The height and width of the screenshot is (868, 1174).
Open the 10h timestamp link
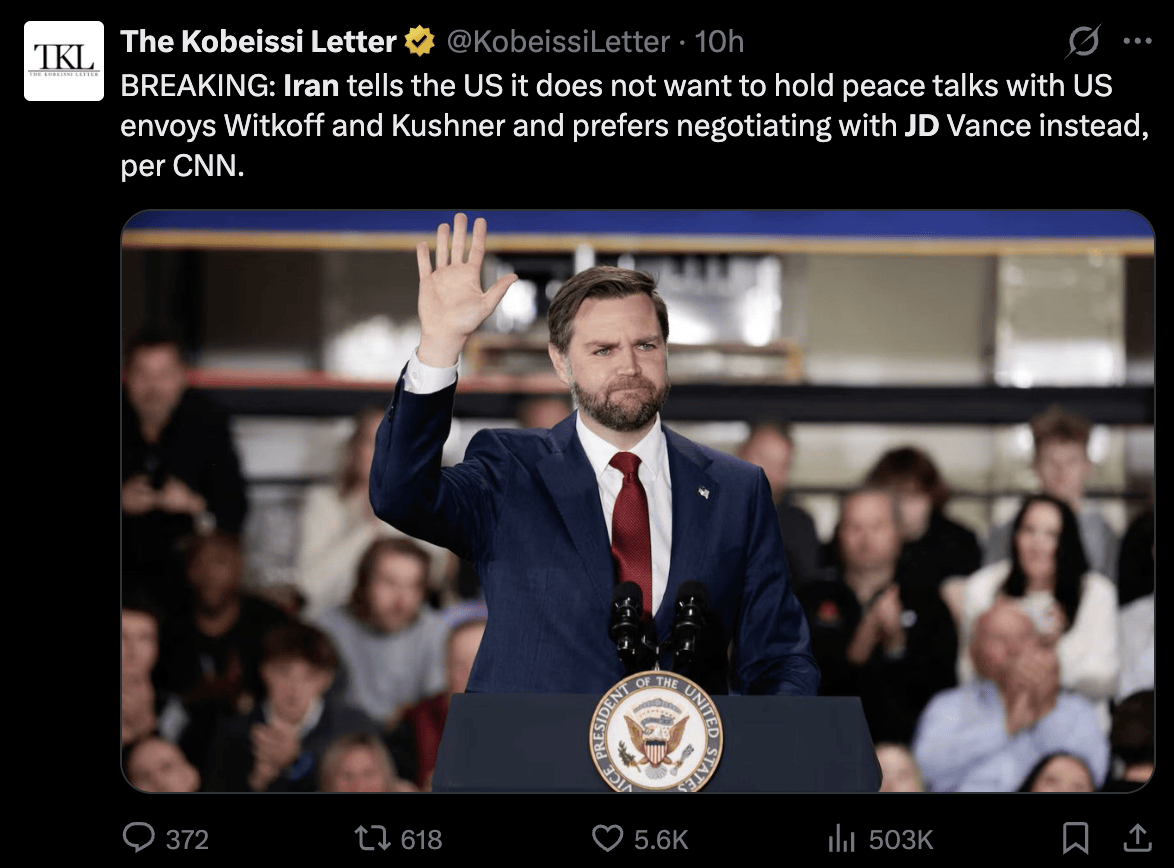tap(719, 42)
